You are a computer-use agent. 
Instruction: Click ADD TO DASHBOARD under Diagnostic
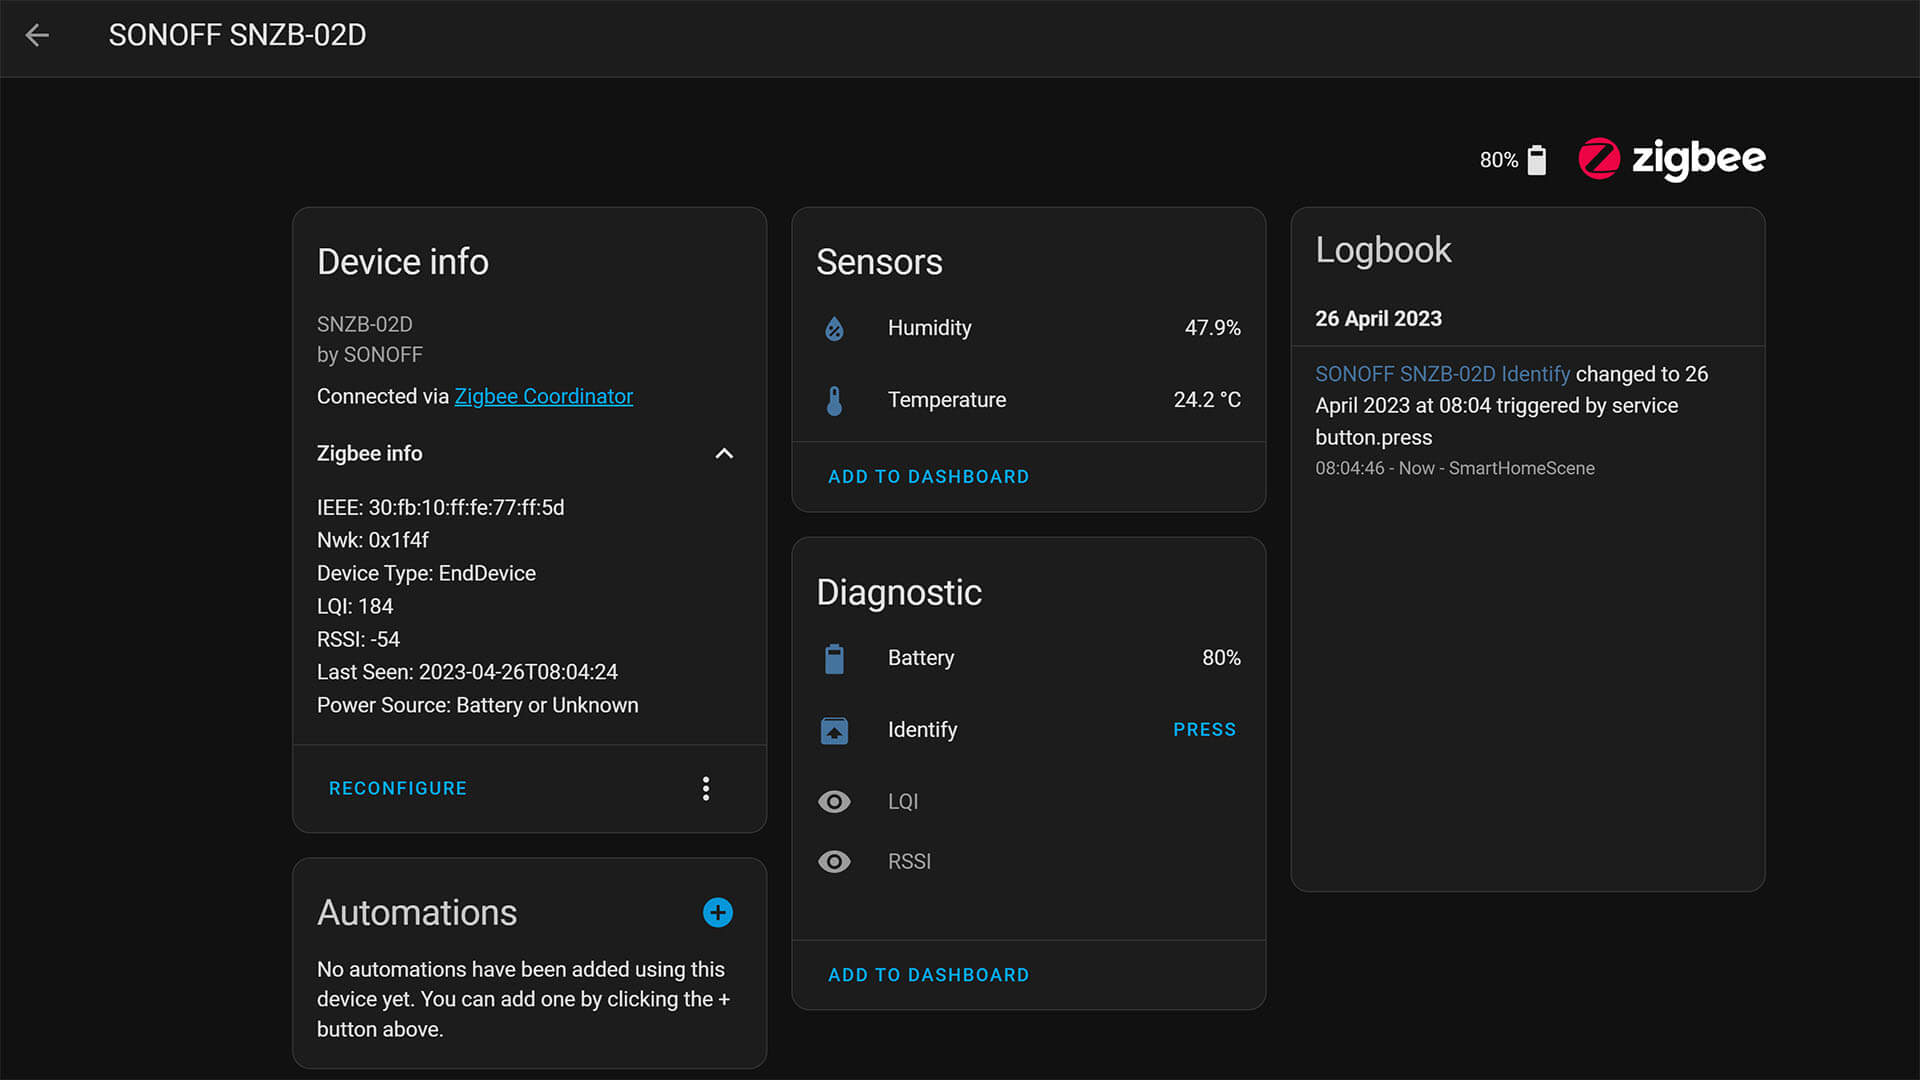pos(928,975)
